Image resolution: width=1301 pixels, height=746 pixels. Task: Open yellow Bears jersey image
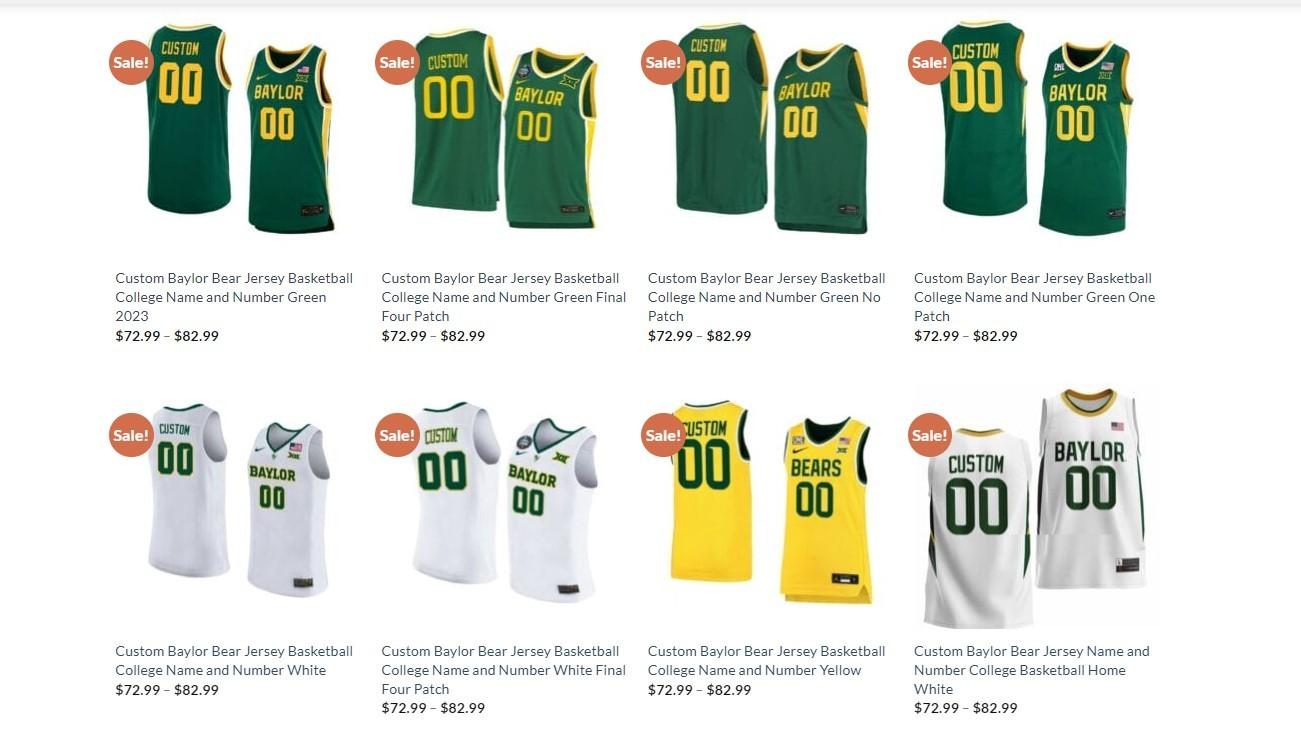click(x=770, y=503)
